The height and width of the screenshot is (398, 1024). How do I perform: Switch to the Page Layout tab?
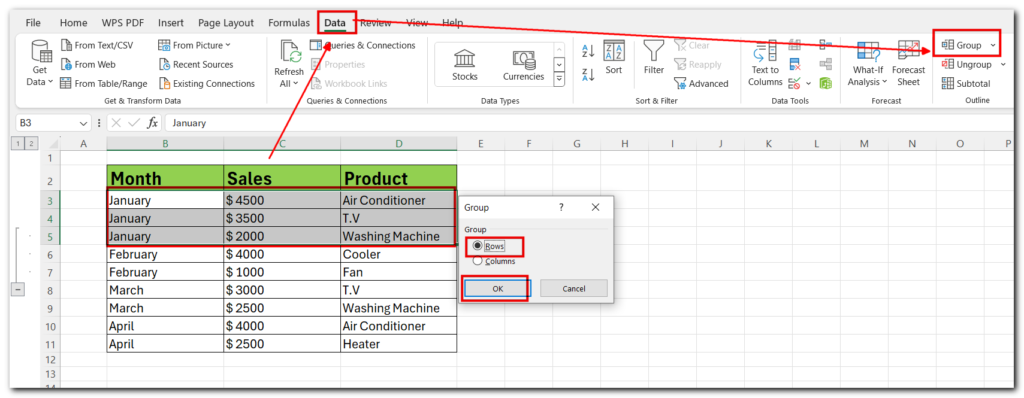(x=226, y=23)
